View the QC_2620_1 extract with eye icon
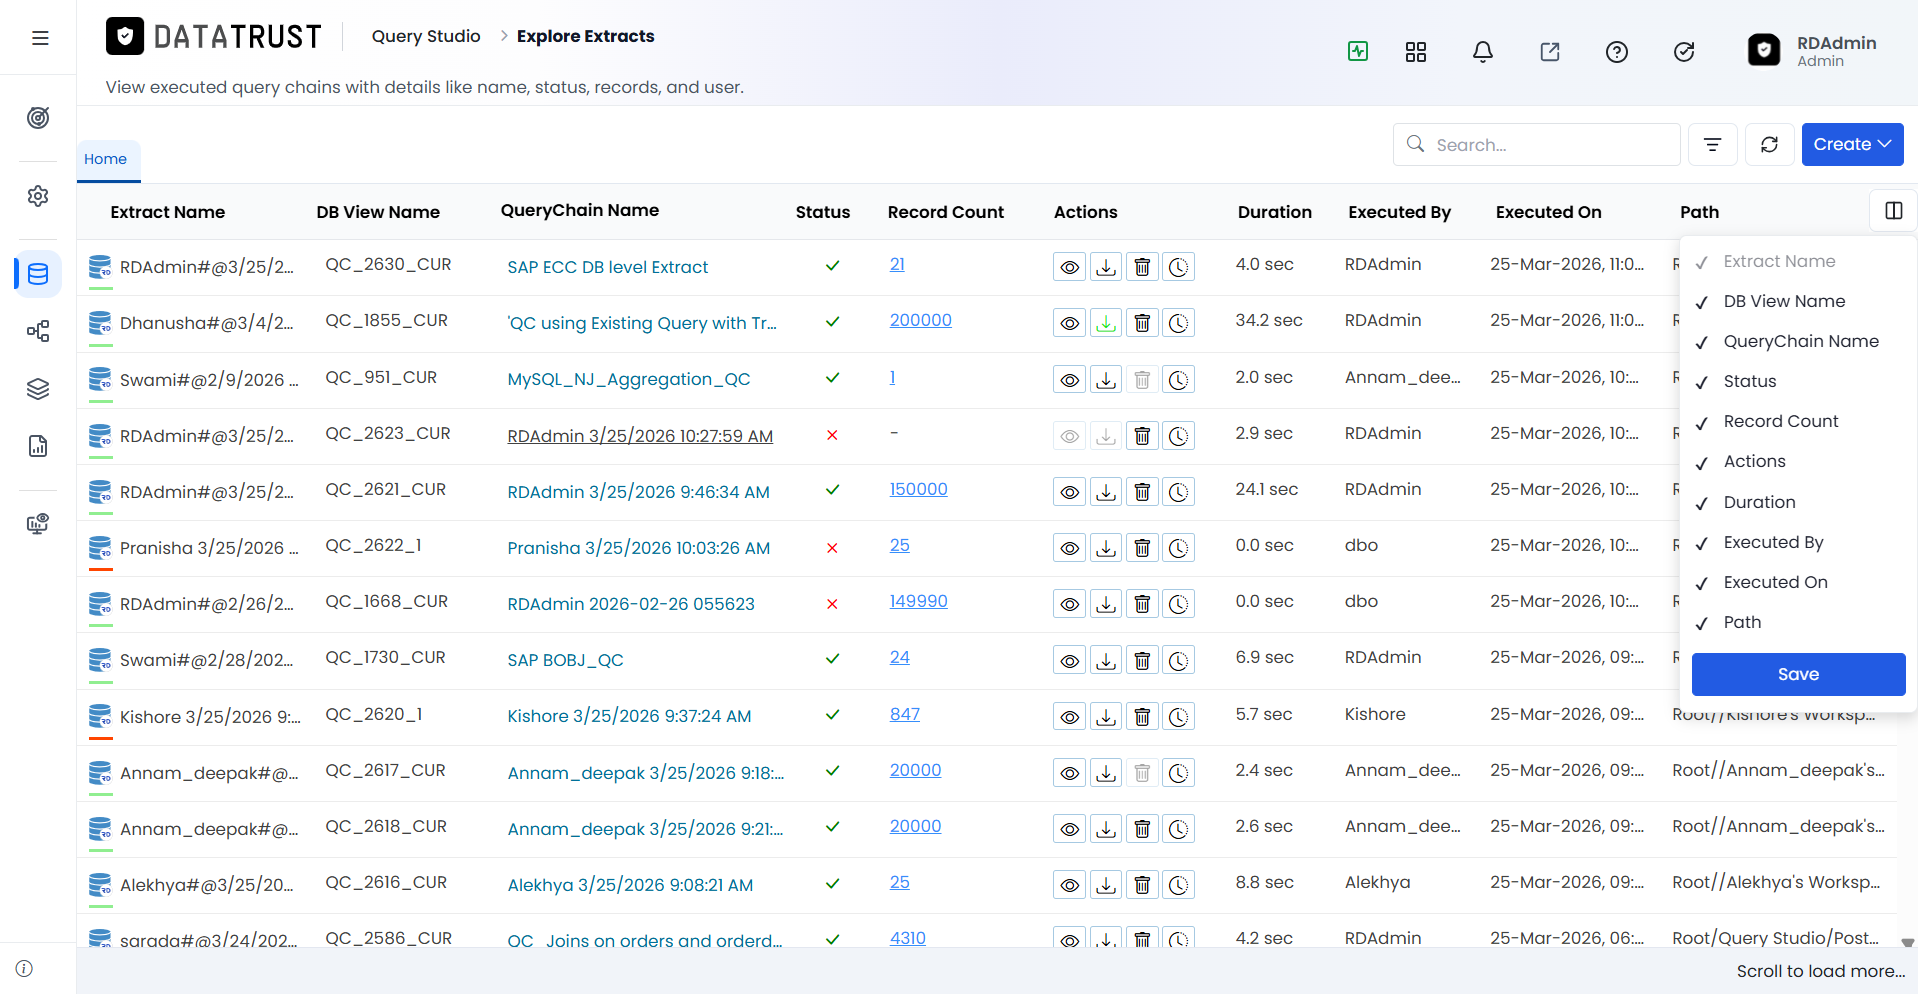The width and height of the screenshot is (1918, 994). (1070, 717)
